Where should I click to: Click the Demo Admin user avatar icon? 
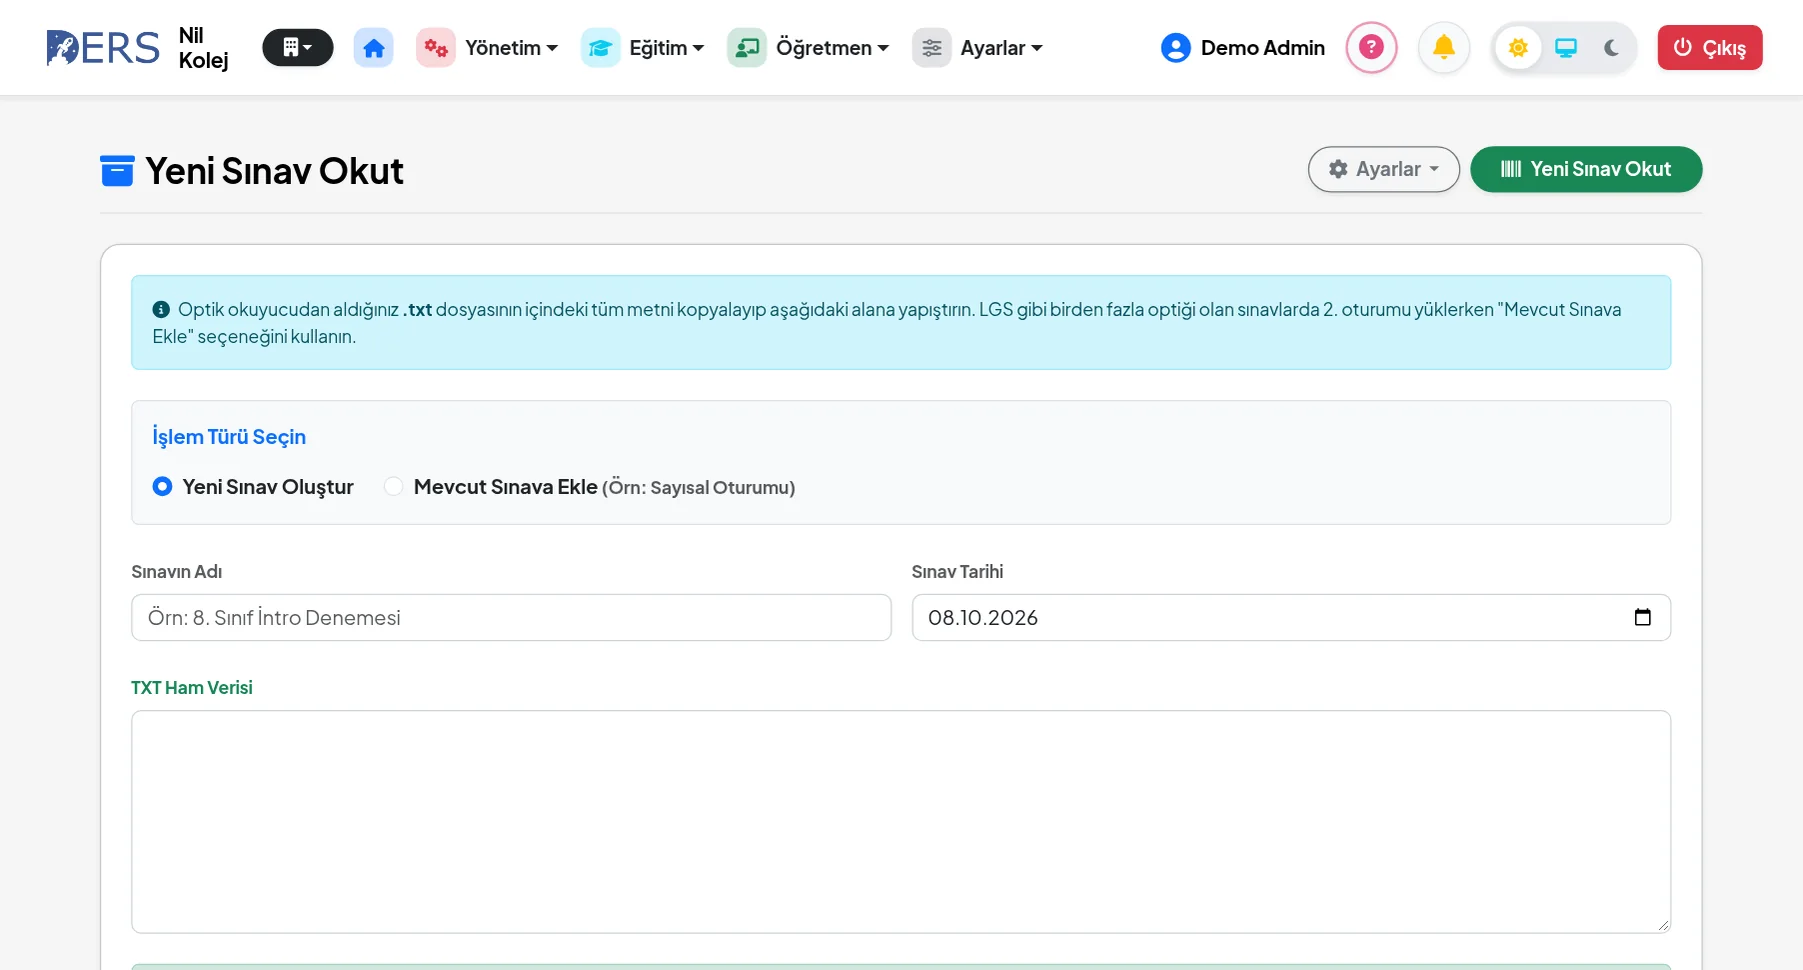click(1176, 48)
